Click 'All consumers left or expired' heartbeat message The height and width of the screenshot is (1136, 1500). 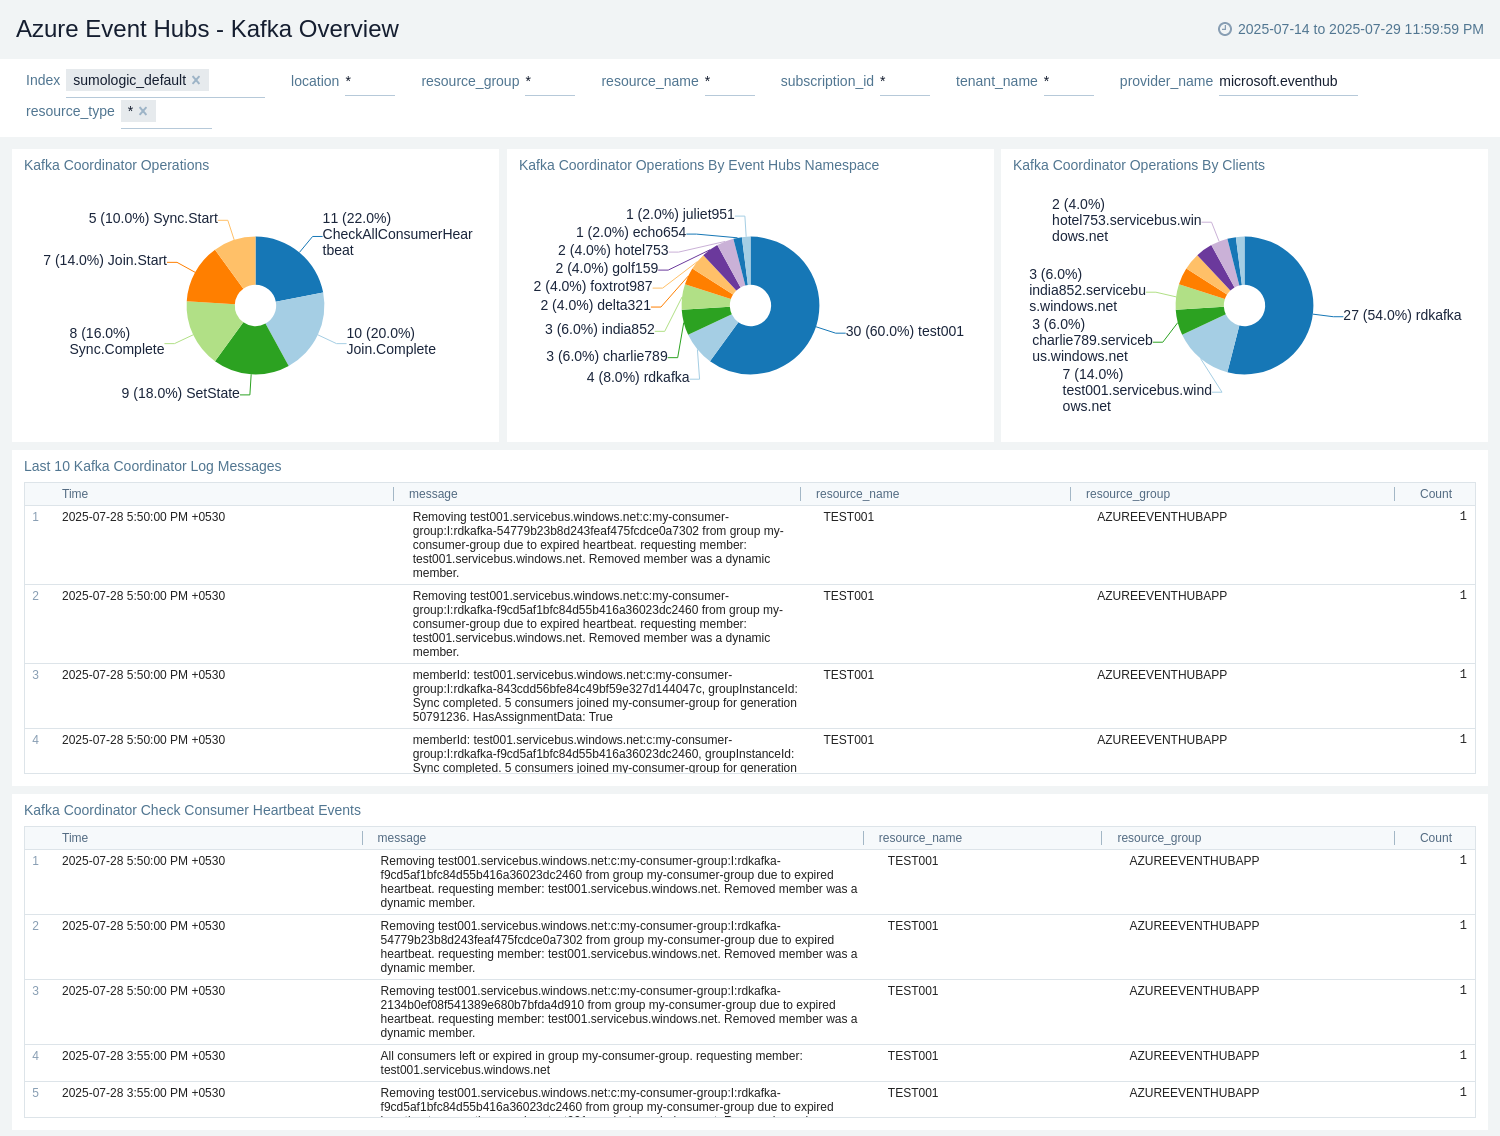click(591, 1063)
